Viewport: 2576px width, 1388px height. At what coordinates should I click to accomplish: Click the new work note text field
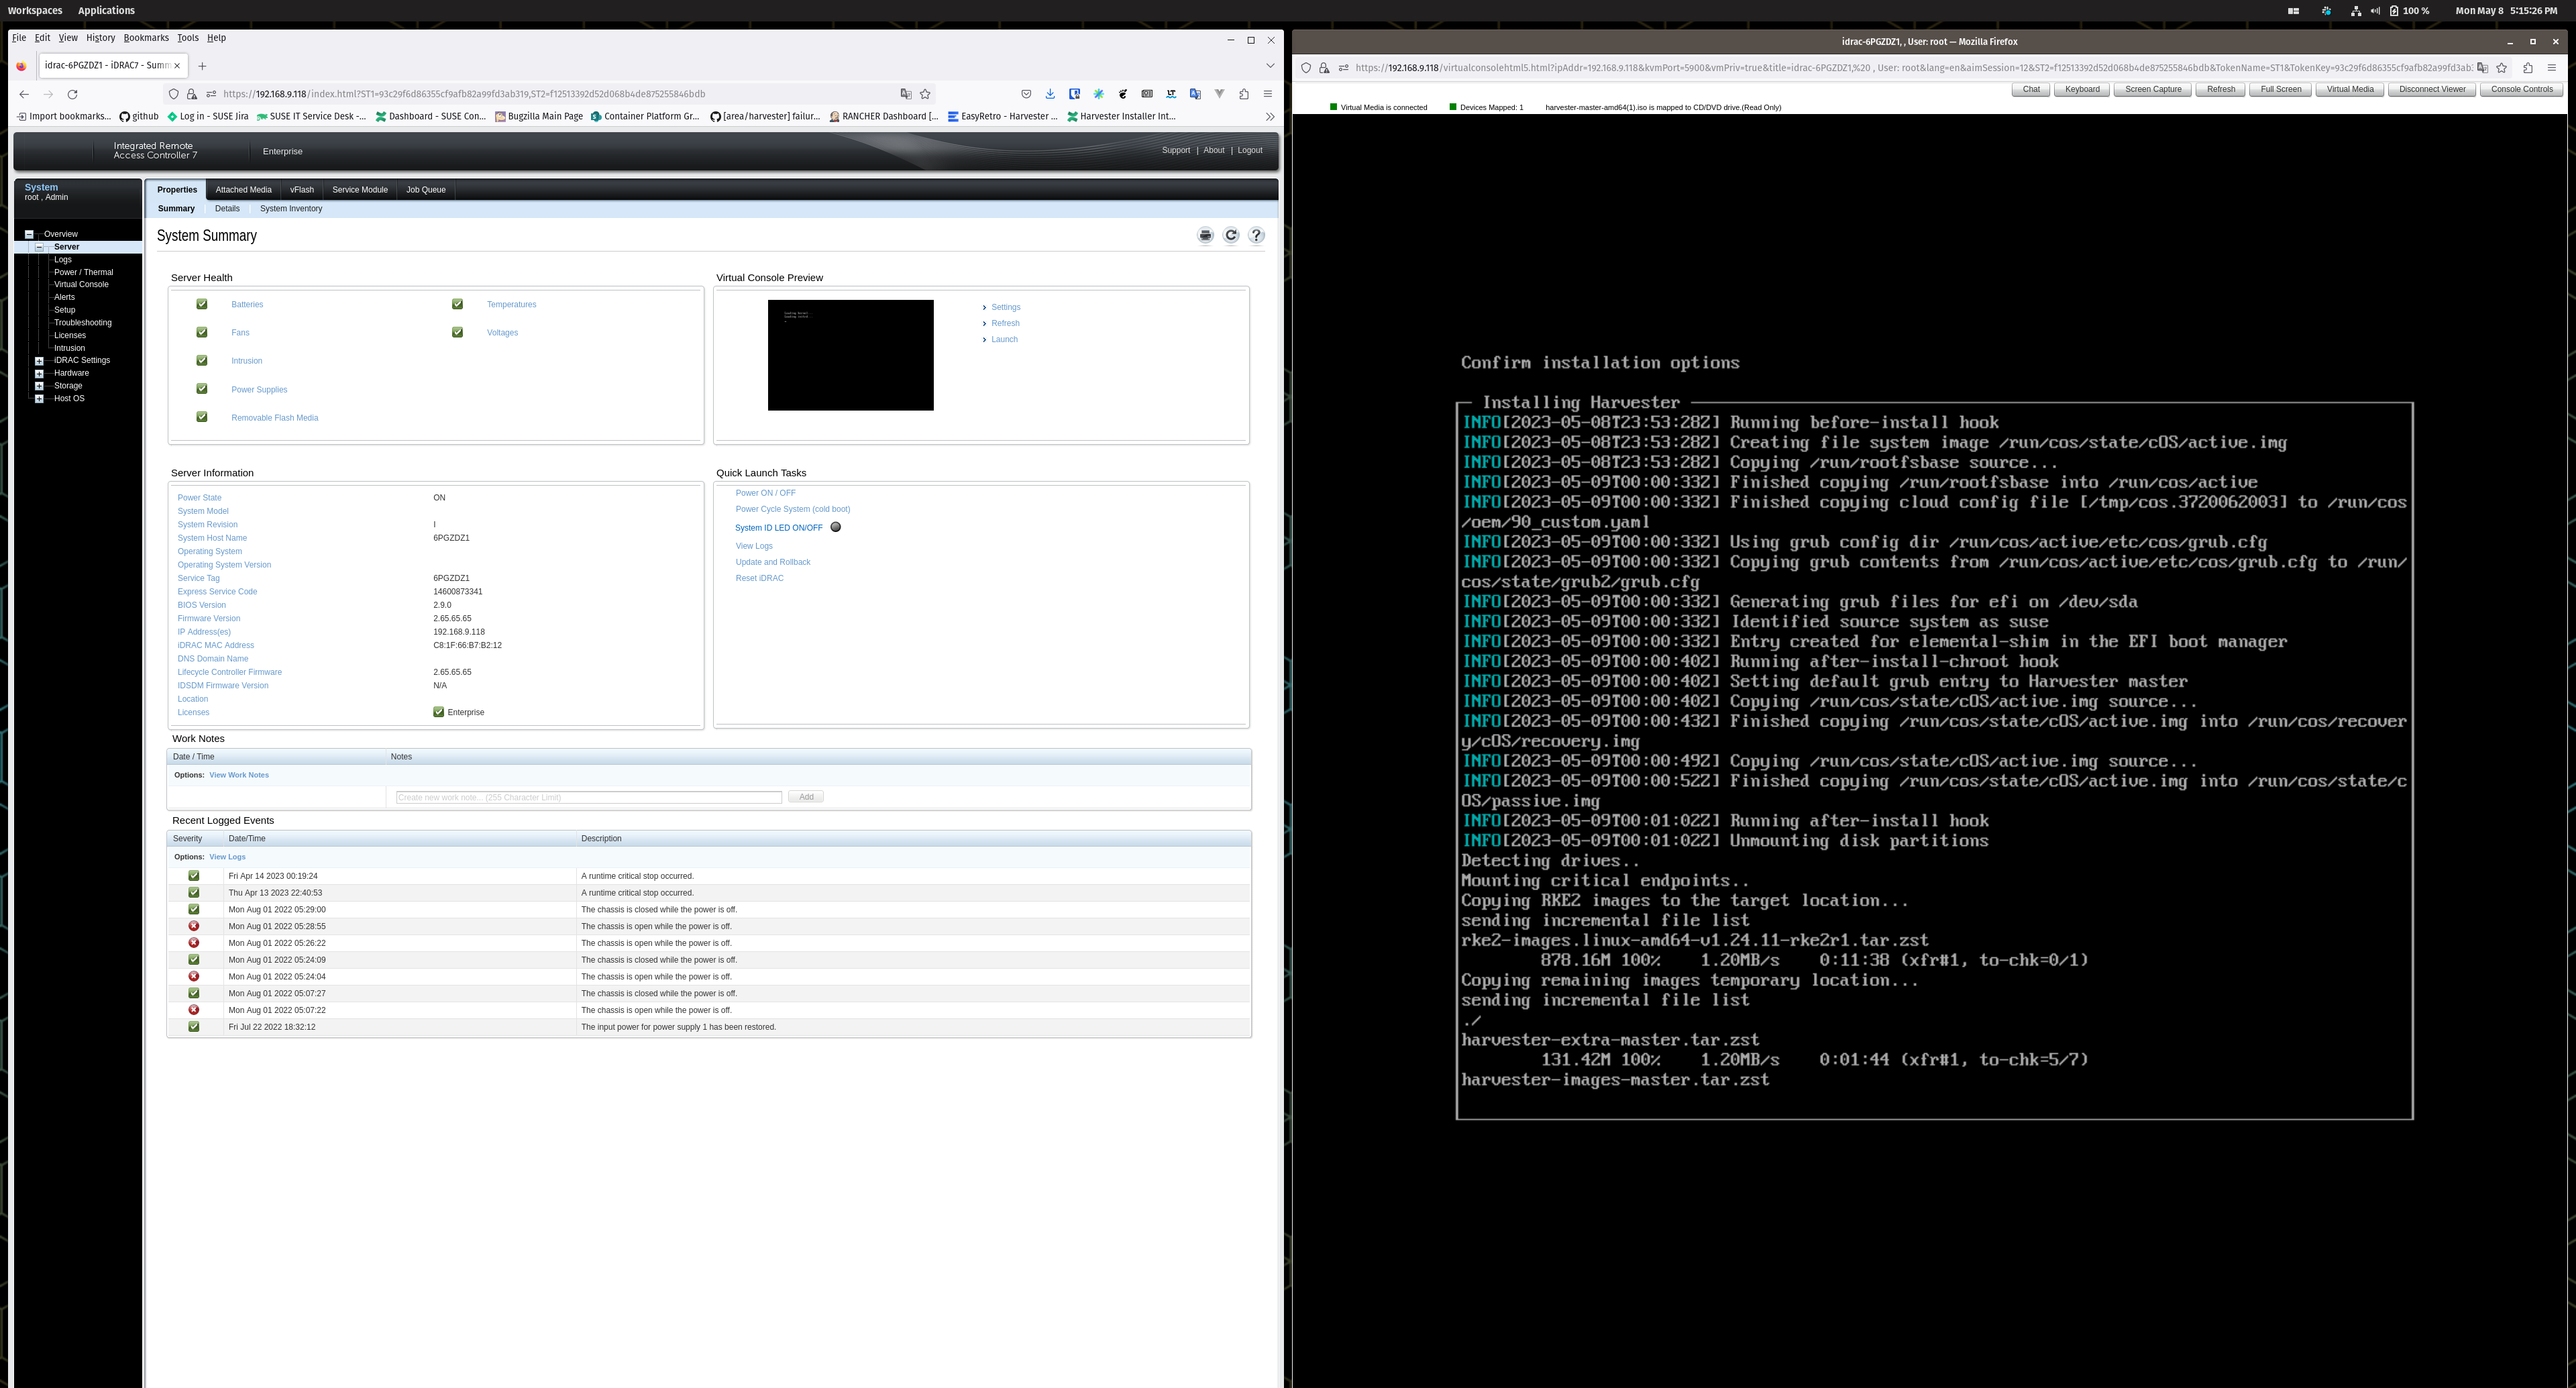point(588,796)
